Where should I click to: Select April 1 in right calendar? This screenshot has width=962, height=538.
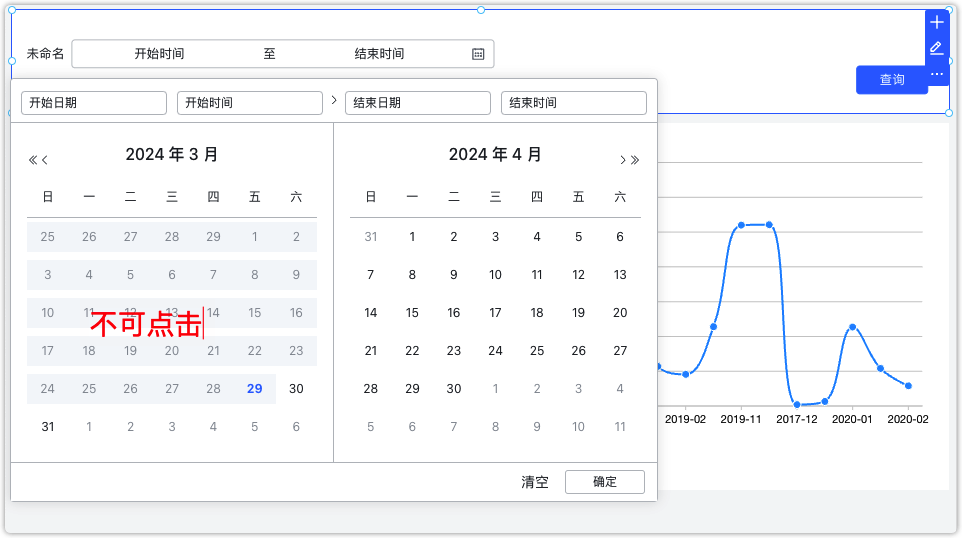coord(412,236)
